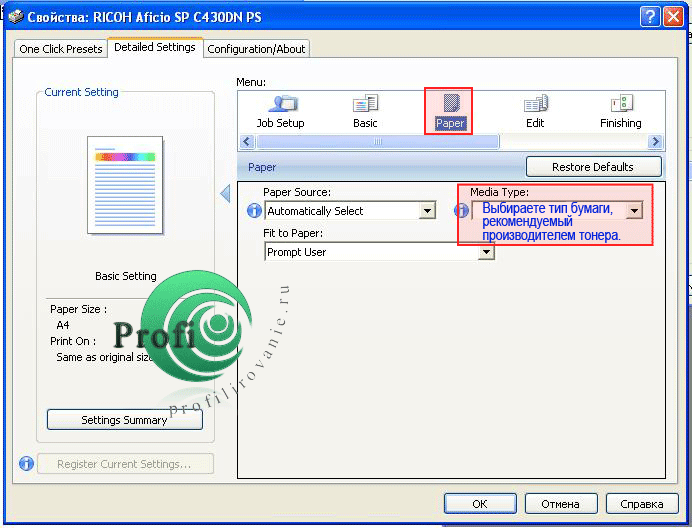Screen dimensions: 692x529
Task: Collapse panel with the blue left triangle
Action: [x=225, y=194]
